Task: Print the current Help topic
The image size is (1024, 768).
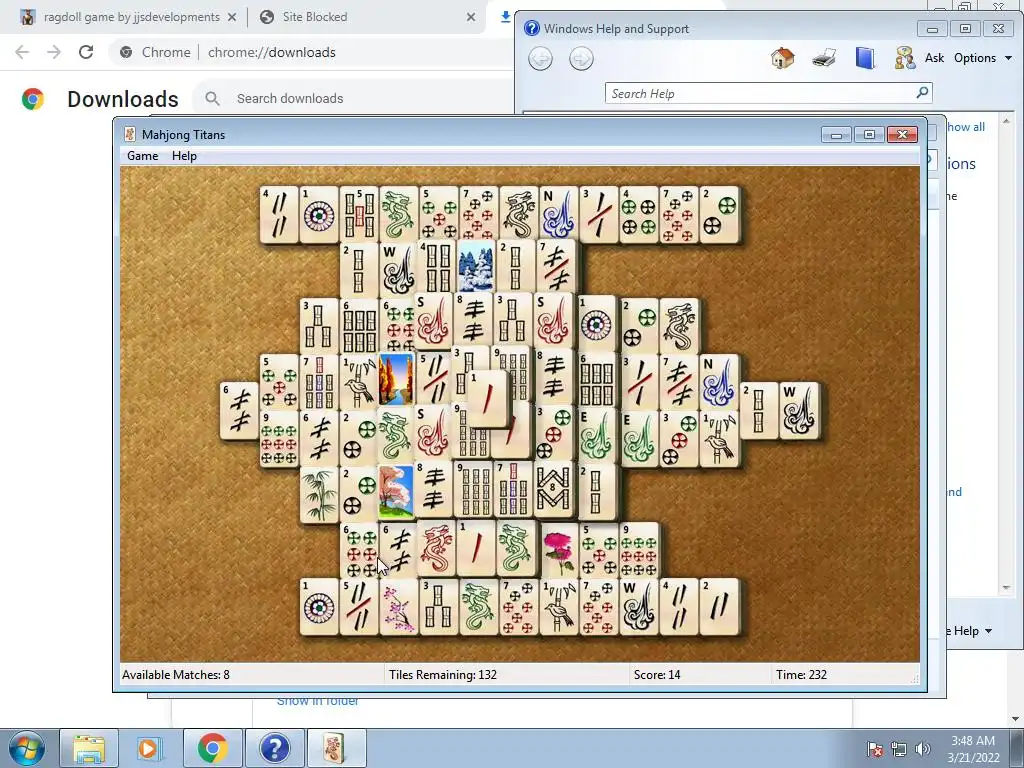Action: pyautogui.click(x=824, y=58)
